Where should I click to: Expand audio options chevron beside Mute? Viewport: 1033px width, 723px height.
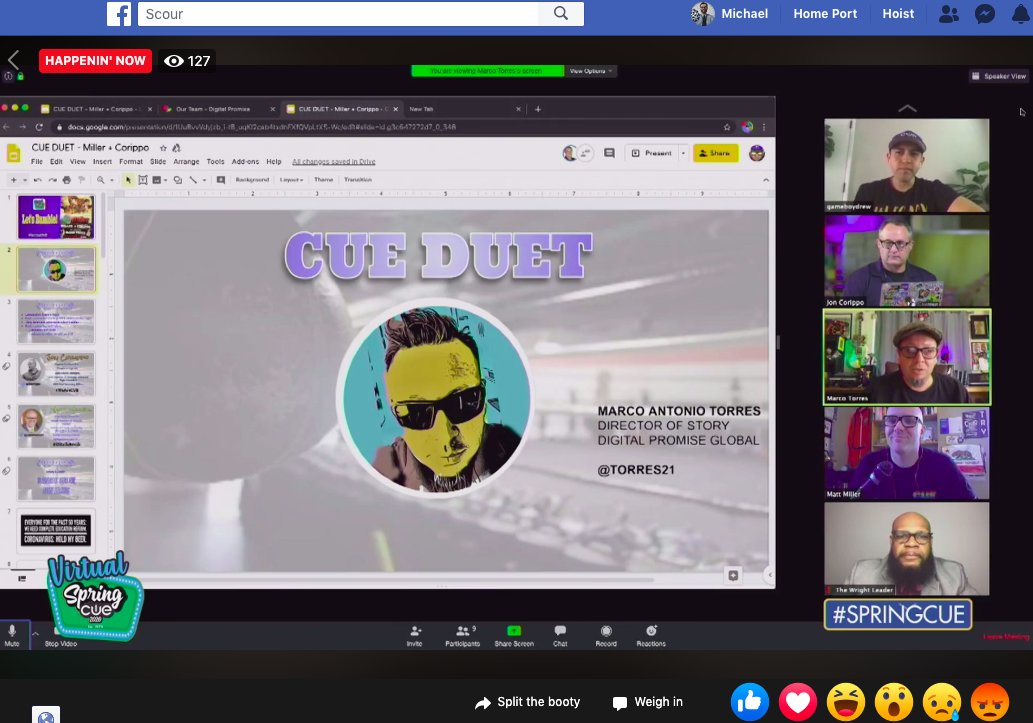tap(36, 633)
